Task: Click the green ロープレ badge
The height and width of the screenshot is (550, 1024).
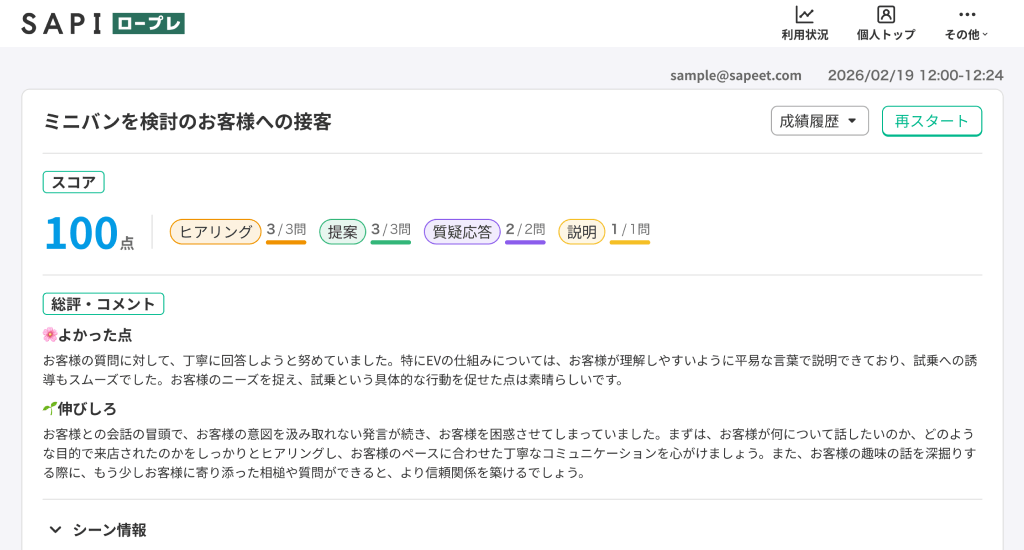Action: tap(148, 24)
